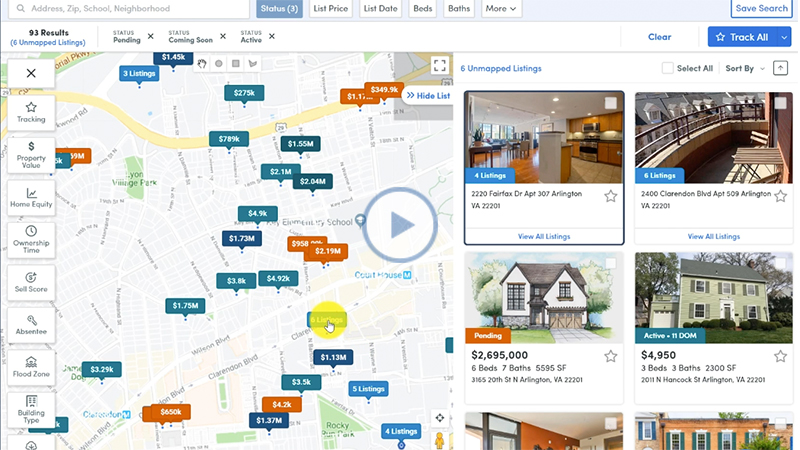Click the $275k map price marker
This screenshot has width=800, height=450.
coord(244,93)
